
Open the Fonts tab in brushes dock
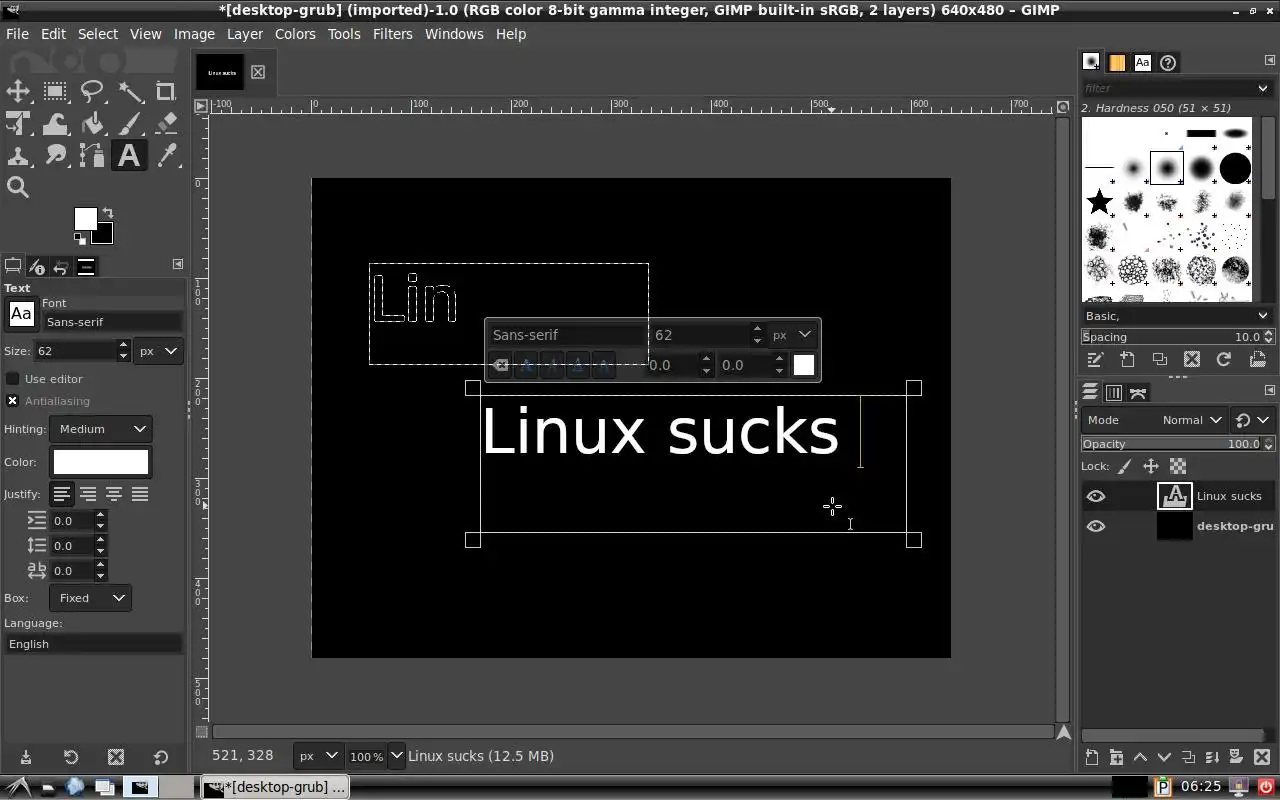[1143, 62]
